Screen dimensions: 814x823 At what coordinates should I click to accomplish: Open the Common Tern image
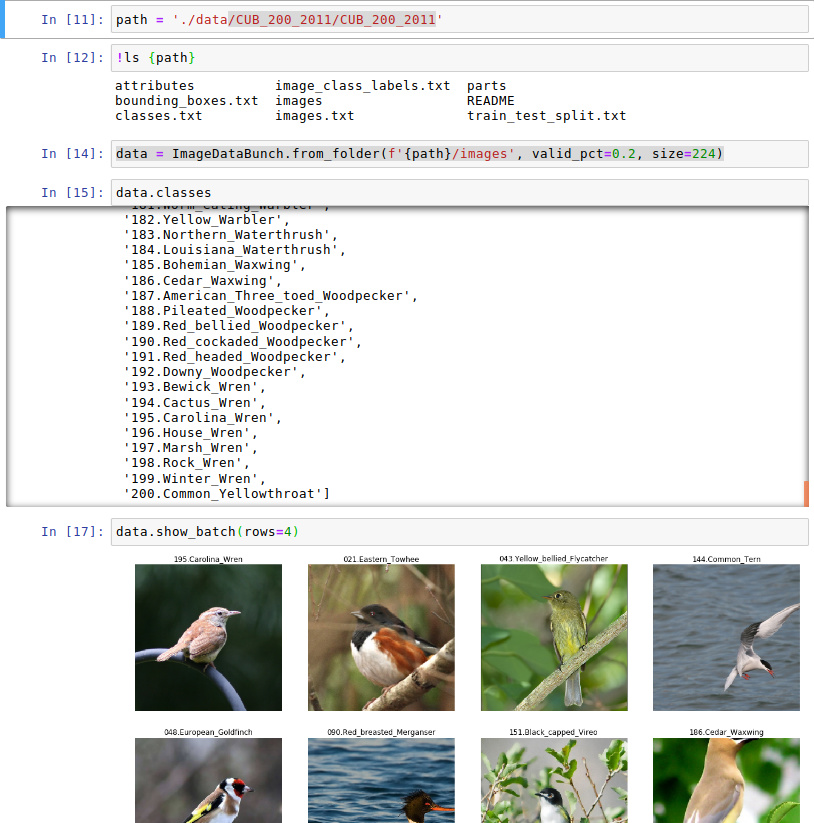tap(726, 637)
